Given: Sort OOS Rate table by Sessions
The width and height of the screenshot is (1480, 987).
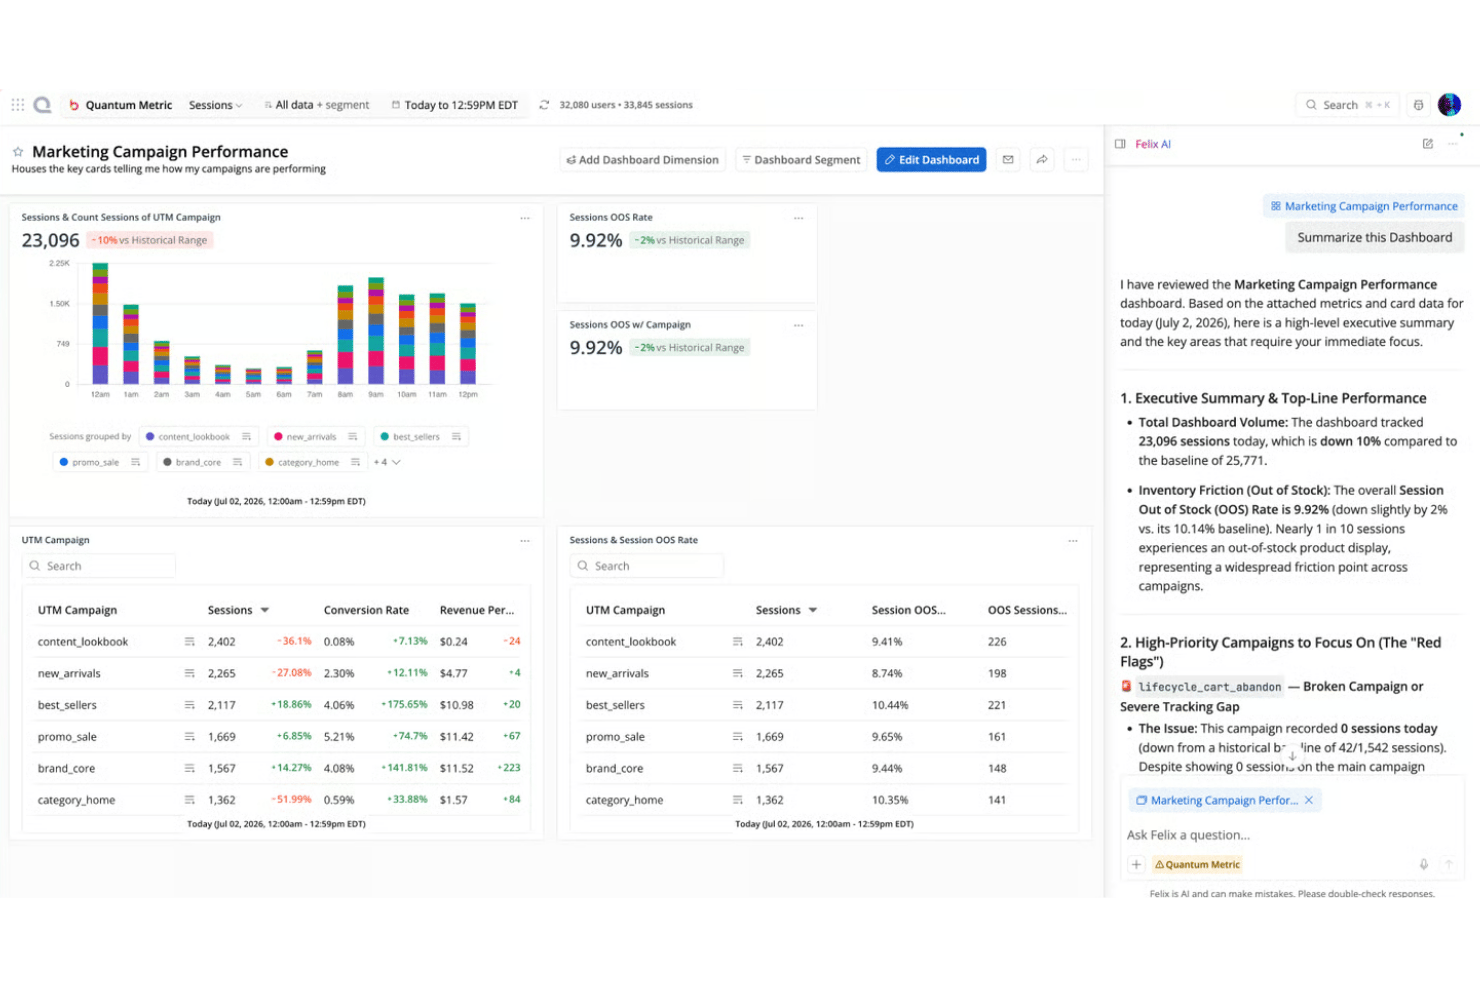Looking at the screenshot, I should [x=786, y=610].
